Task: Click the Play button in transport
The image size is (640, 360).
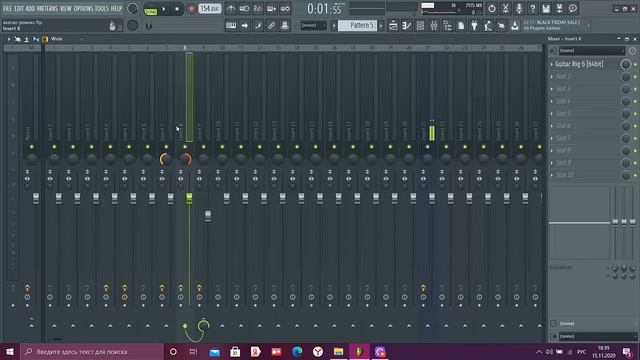Action: [x=164, y=9]
